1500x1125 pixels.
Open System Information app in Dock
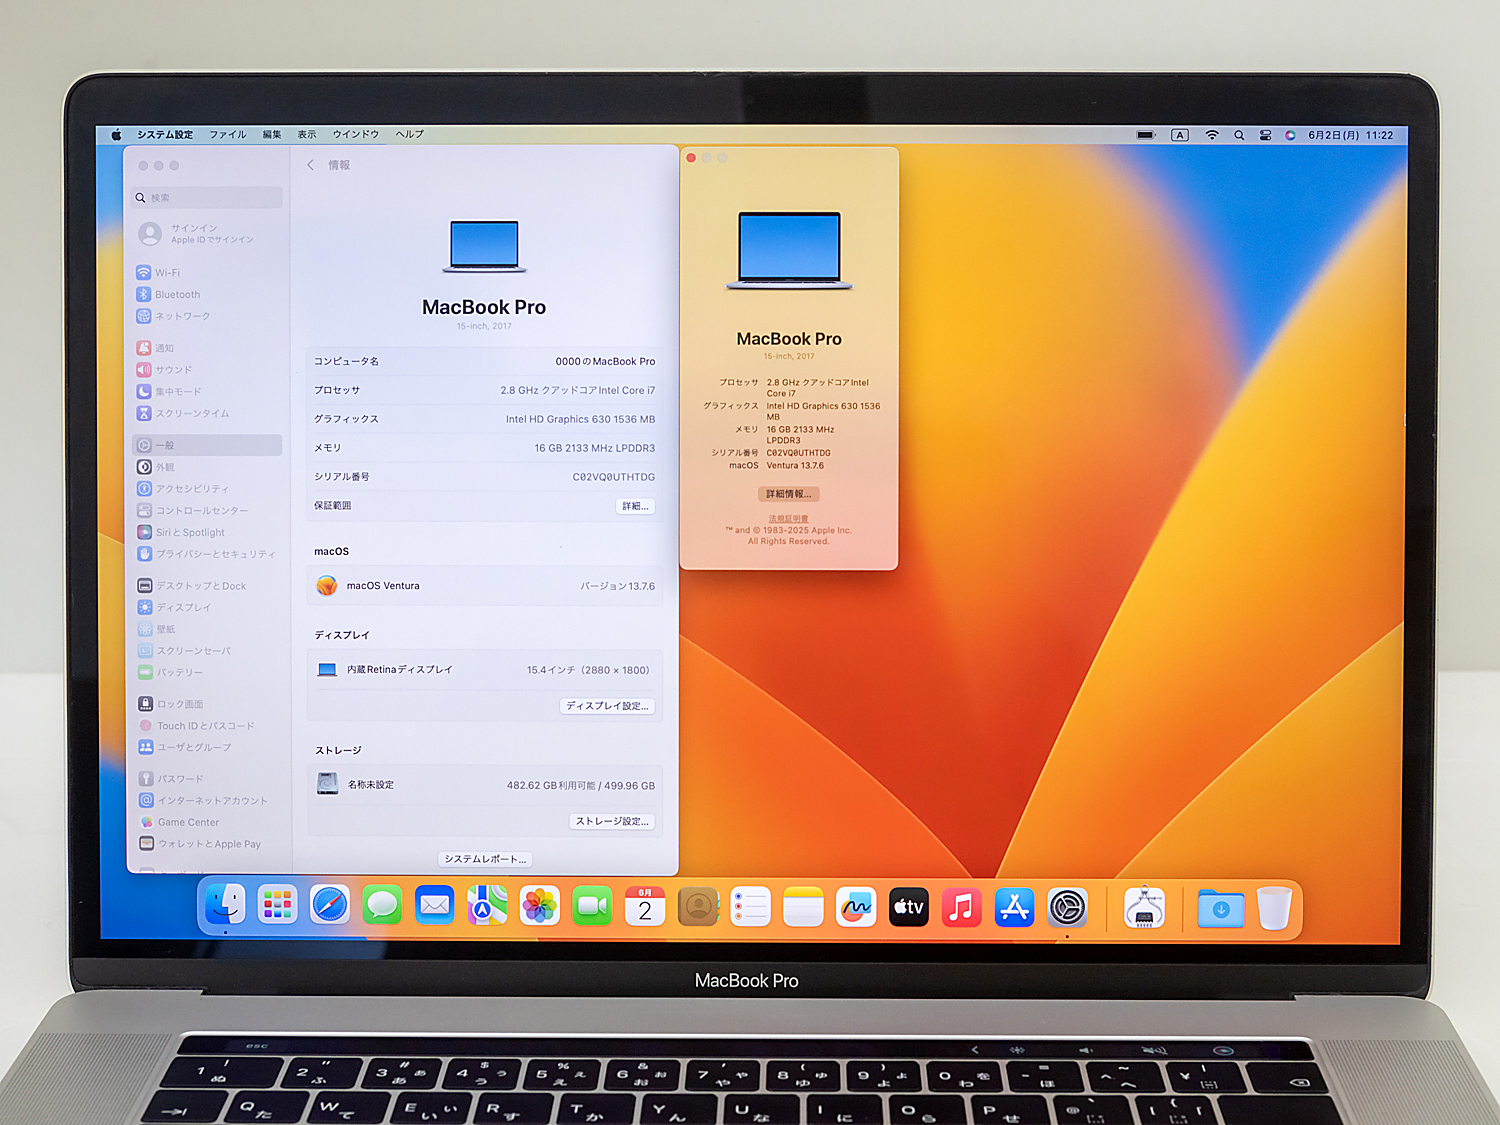(x=1144, y=908)
